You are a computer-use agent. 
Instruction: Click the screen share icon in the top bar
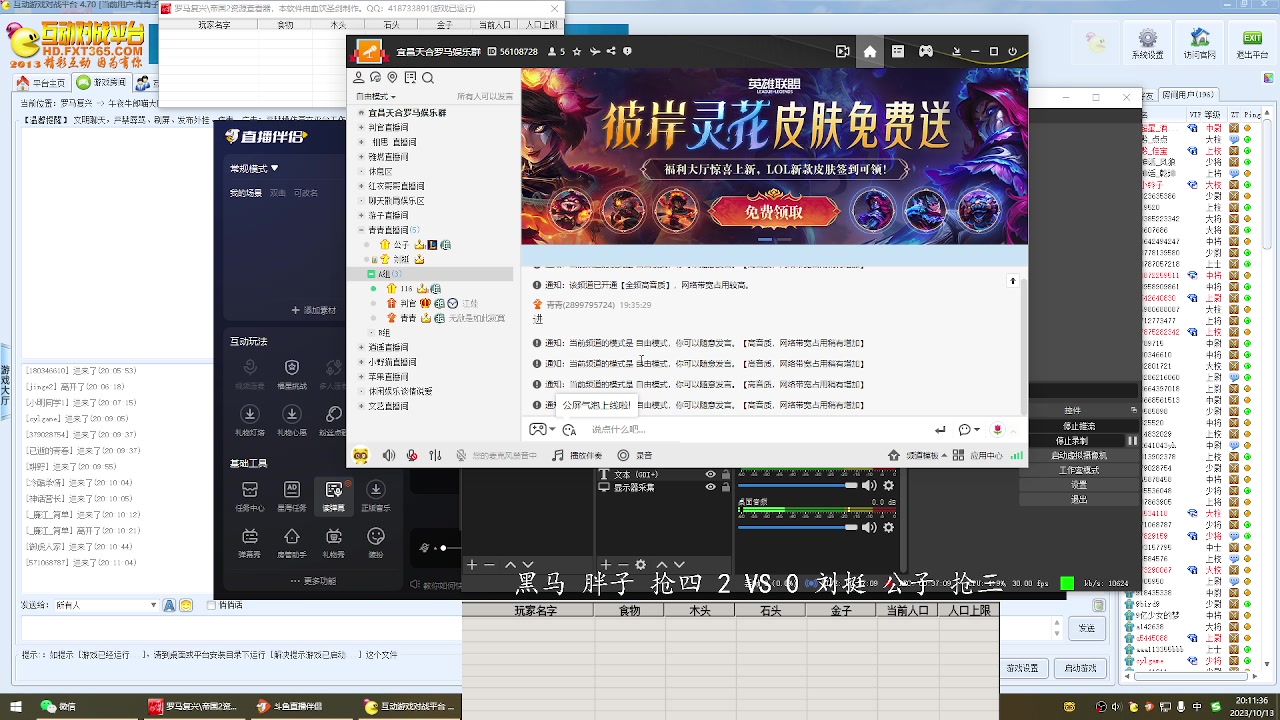tap(843, 51)
